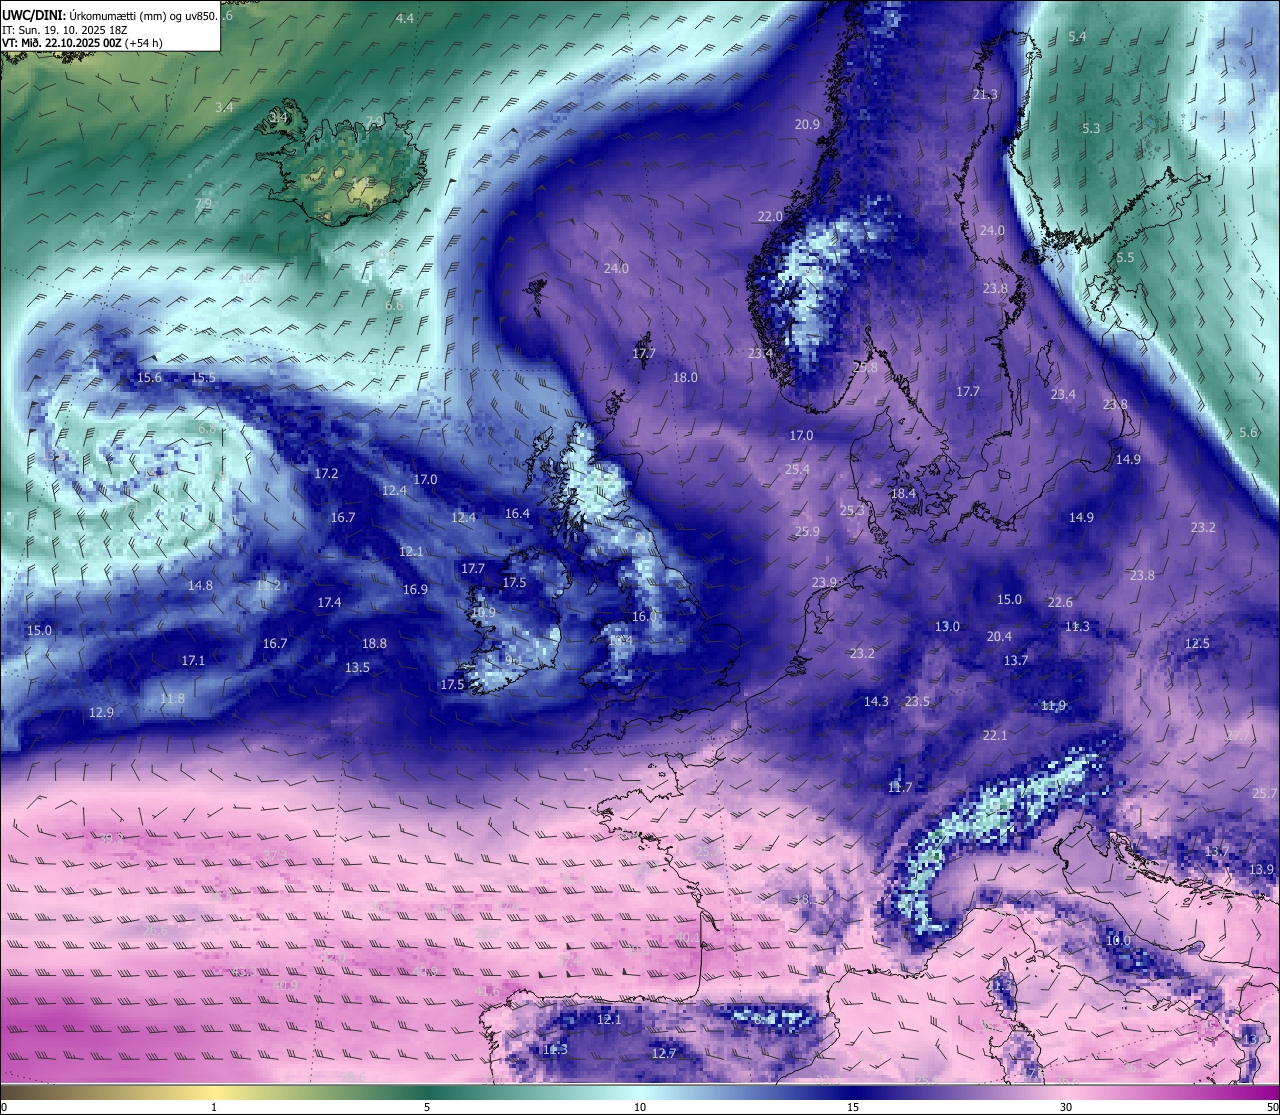Click the magenta end of the color bar

(1265, 1092)
